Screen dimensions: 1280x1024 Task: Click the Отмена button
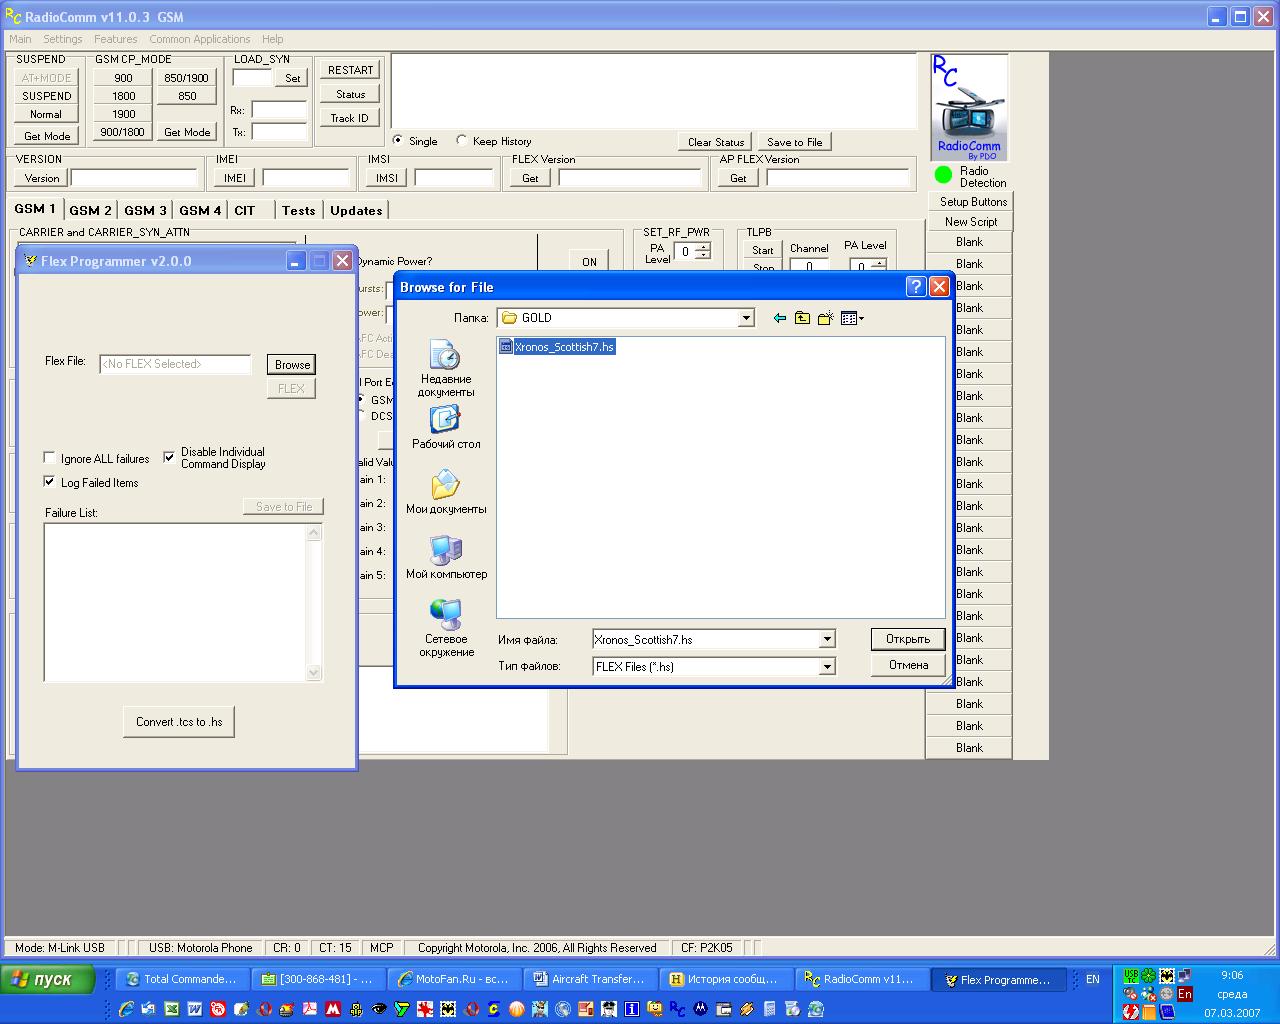908,665
